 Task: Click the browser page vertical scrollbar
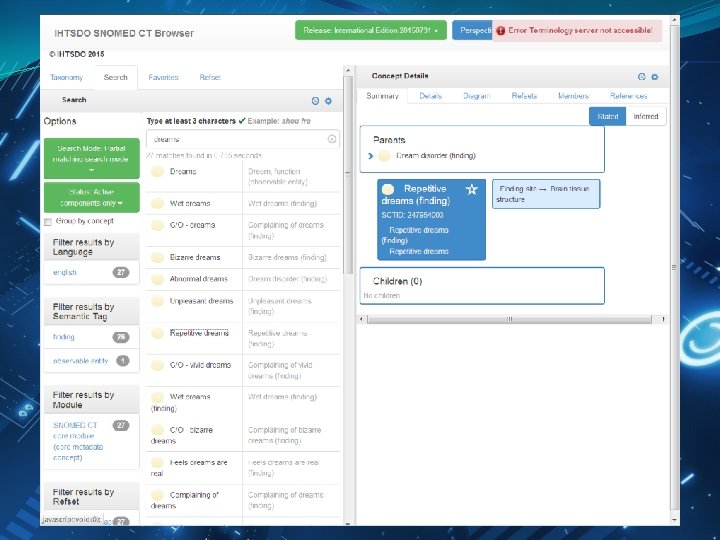click(674, 266)
